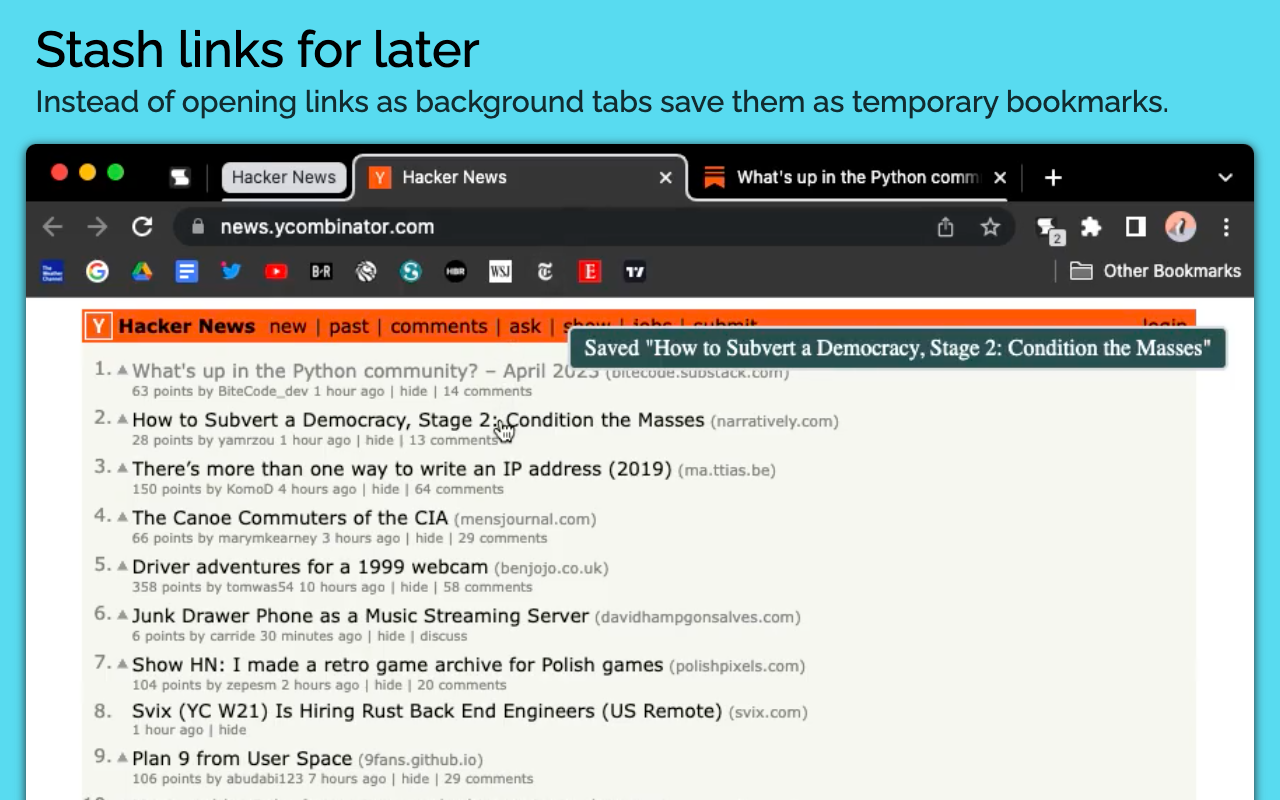The image size is (1280, 800).
Task: Expand the tab search chevron
Action: click(x=1225, y=178)
